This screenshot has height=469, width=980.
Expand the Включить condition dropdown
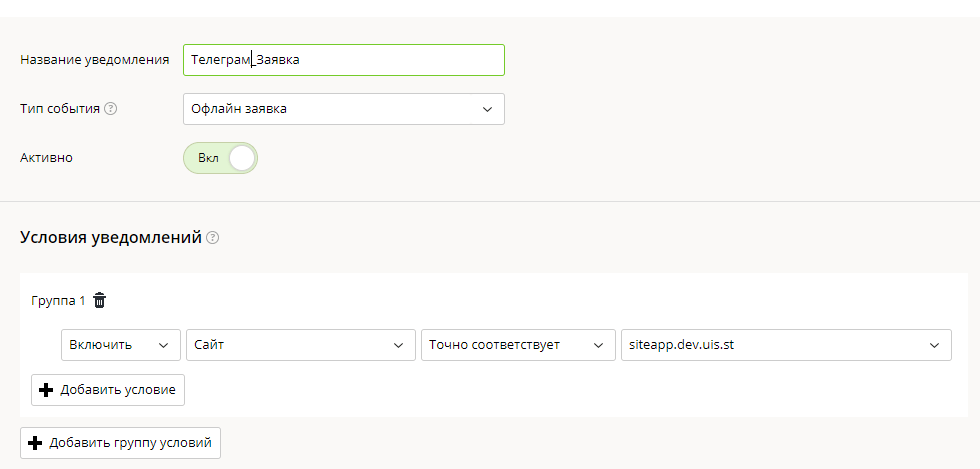[121, 345]
